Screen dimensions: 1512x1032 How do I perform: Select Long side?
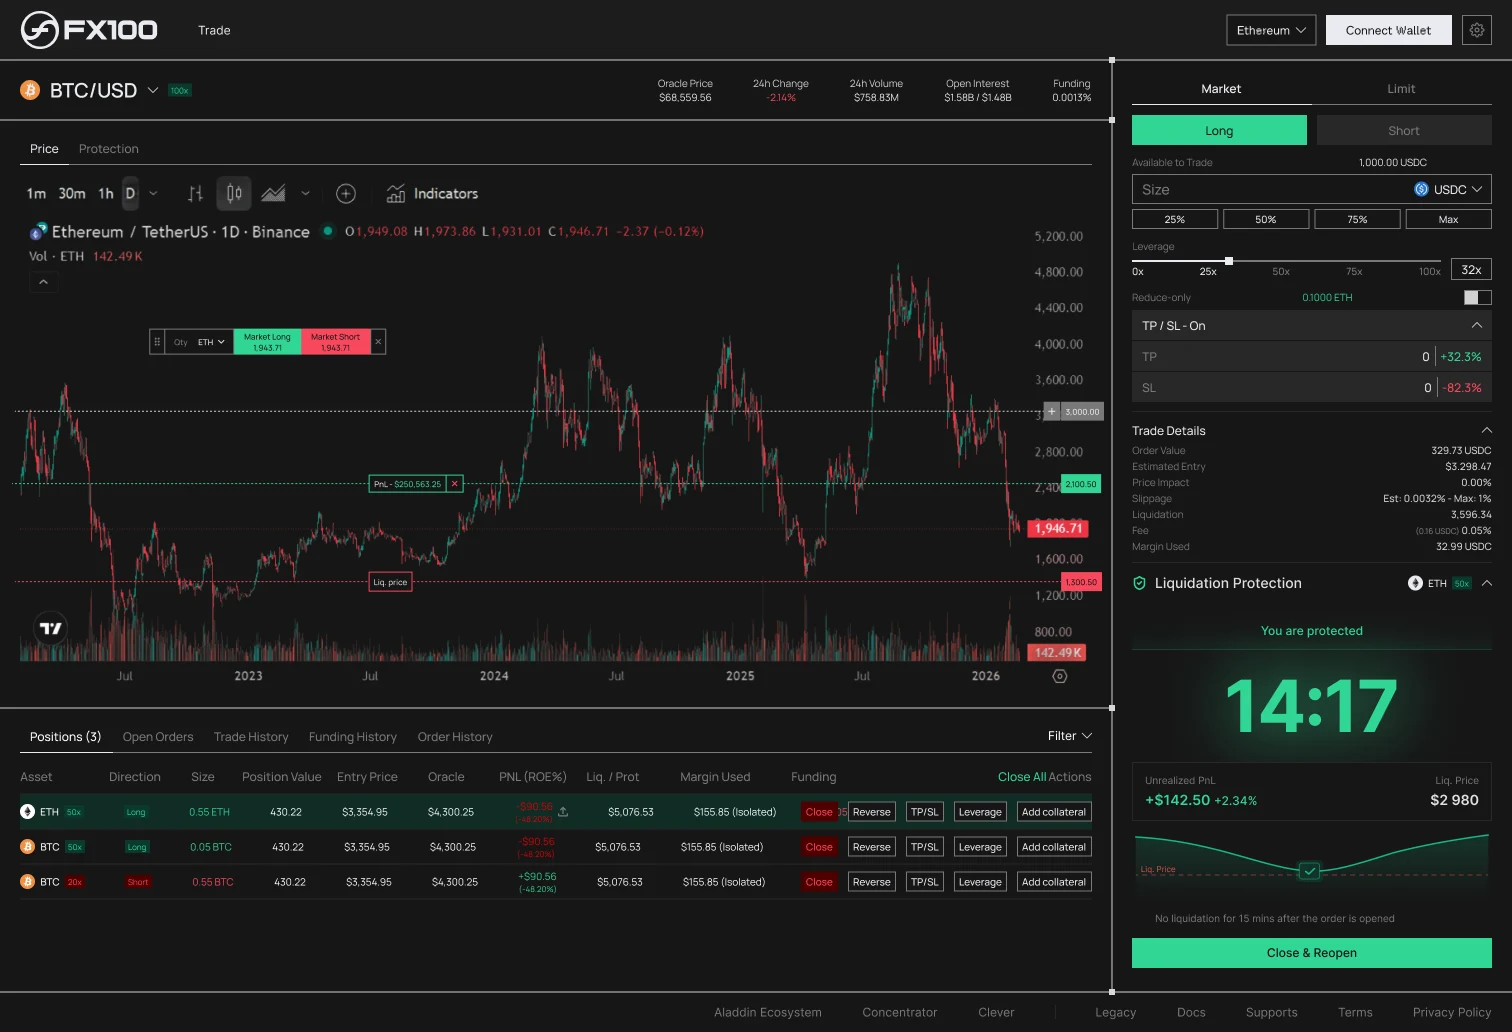(1219, 130)
